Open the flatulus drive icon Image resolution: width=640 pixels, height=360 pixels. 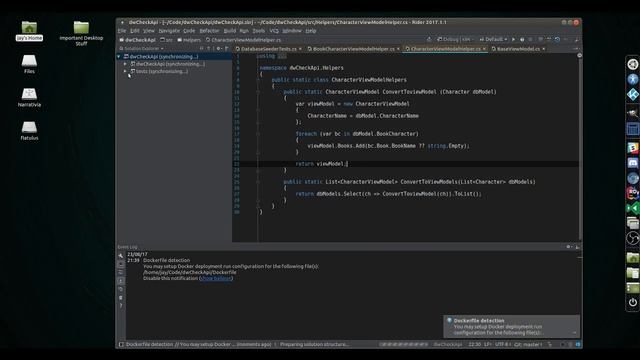coord(29,131)
